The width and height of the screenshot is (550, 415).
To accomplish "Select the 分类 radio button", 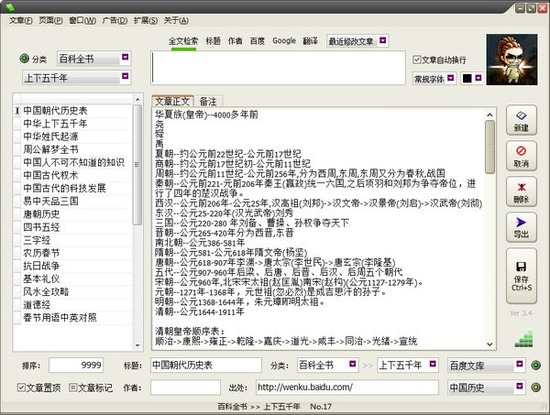I will coord(24,58).
